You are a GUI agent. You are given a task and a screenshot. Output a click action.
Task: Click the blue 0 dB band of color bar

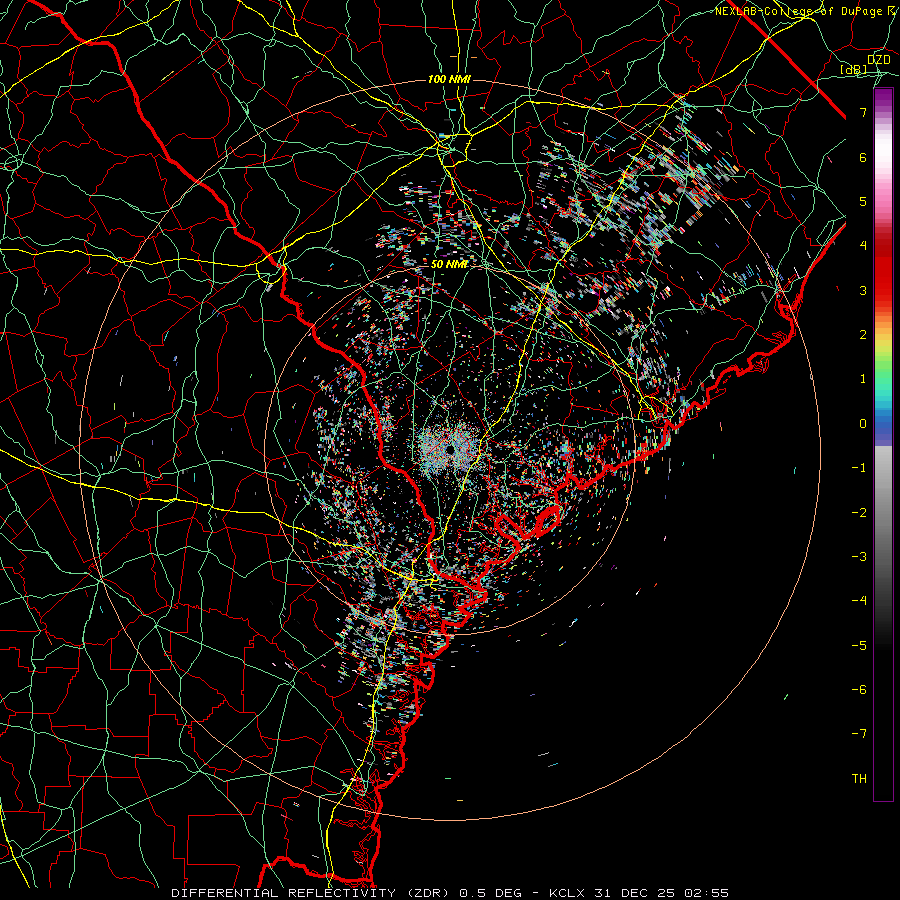click(883, 426)
